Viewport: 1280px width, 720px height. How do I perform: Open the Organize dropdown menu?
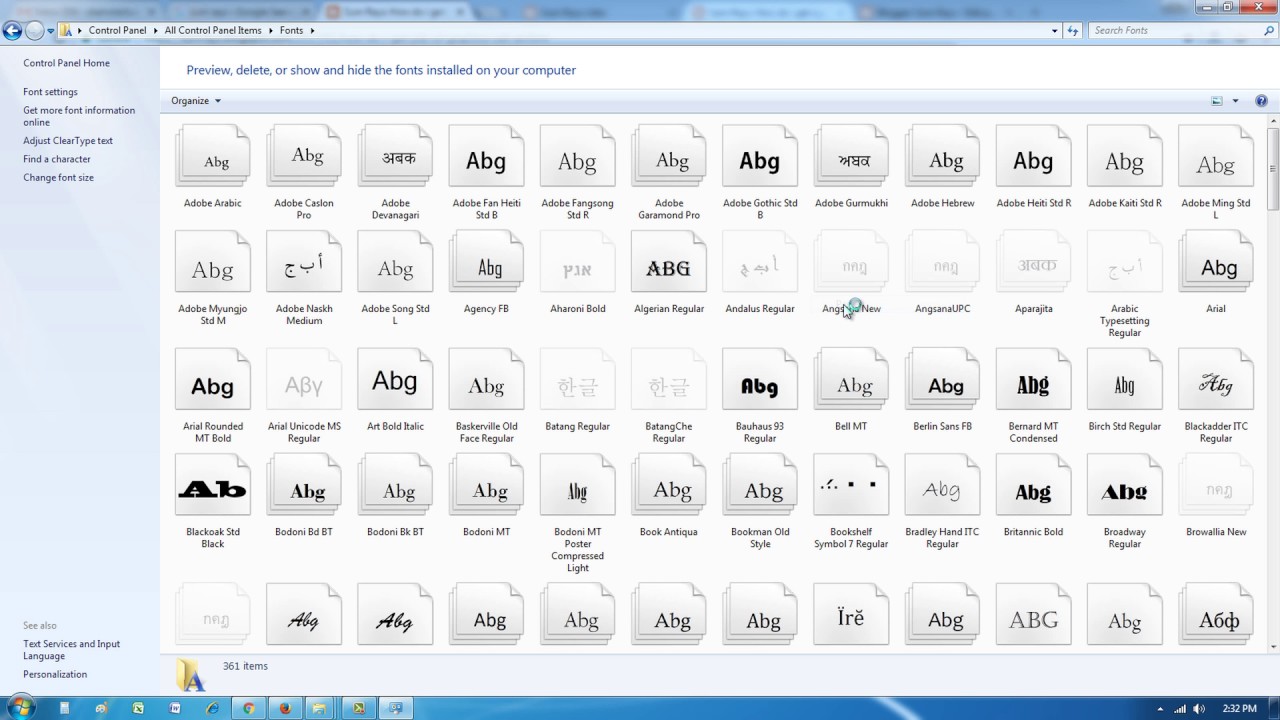click(x=196, y=101)
